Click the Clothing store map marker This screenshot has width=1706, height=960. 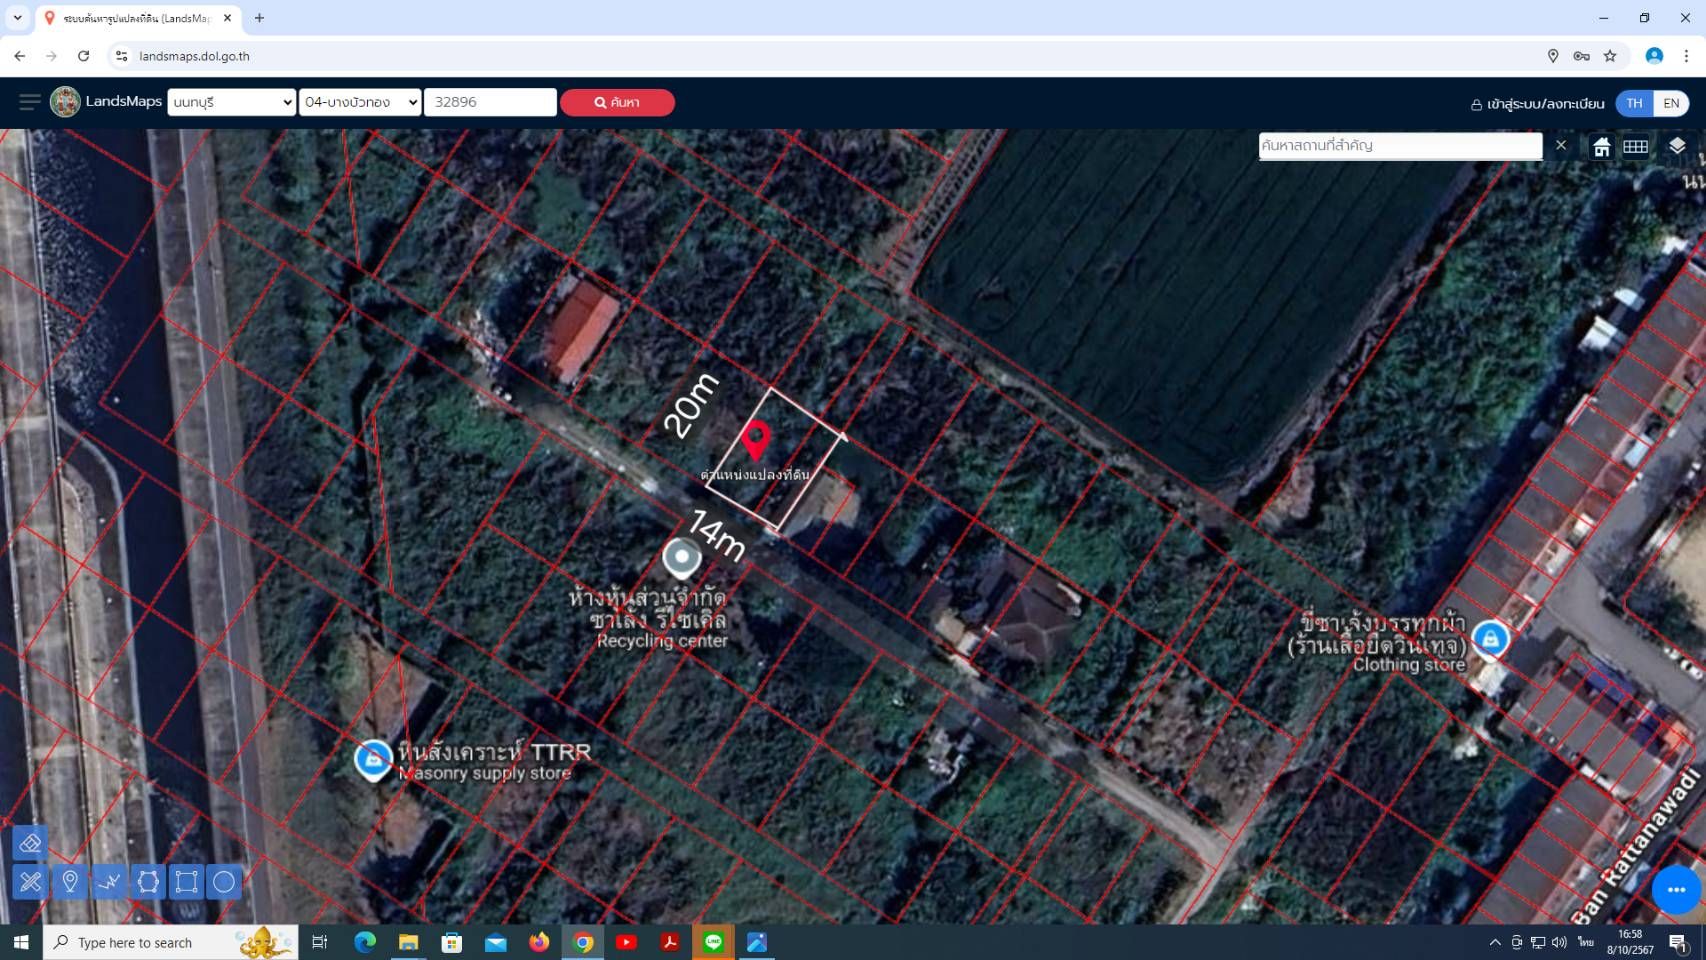click(x=1490, y=640)
